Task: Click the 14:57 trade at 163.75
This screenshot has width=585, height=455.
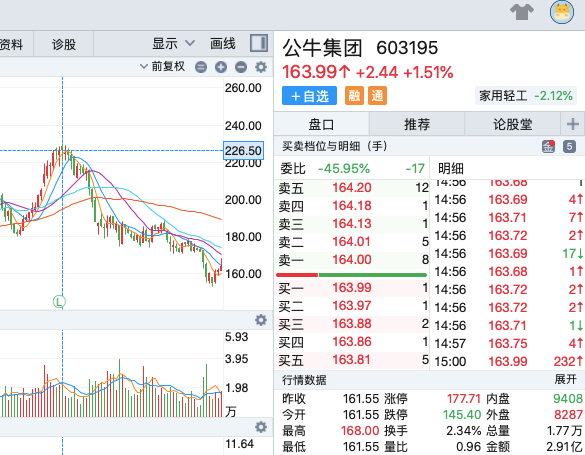Action: tap(508, 343)
